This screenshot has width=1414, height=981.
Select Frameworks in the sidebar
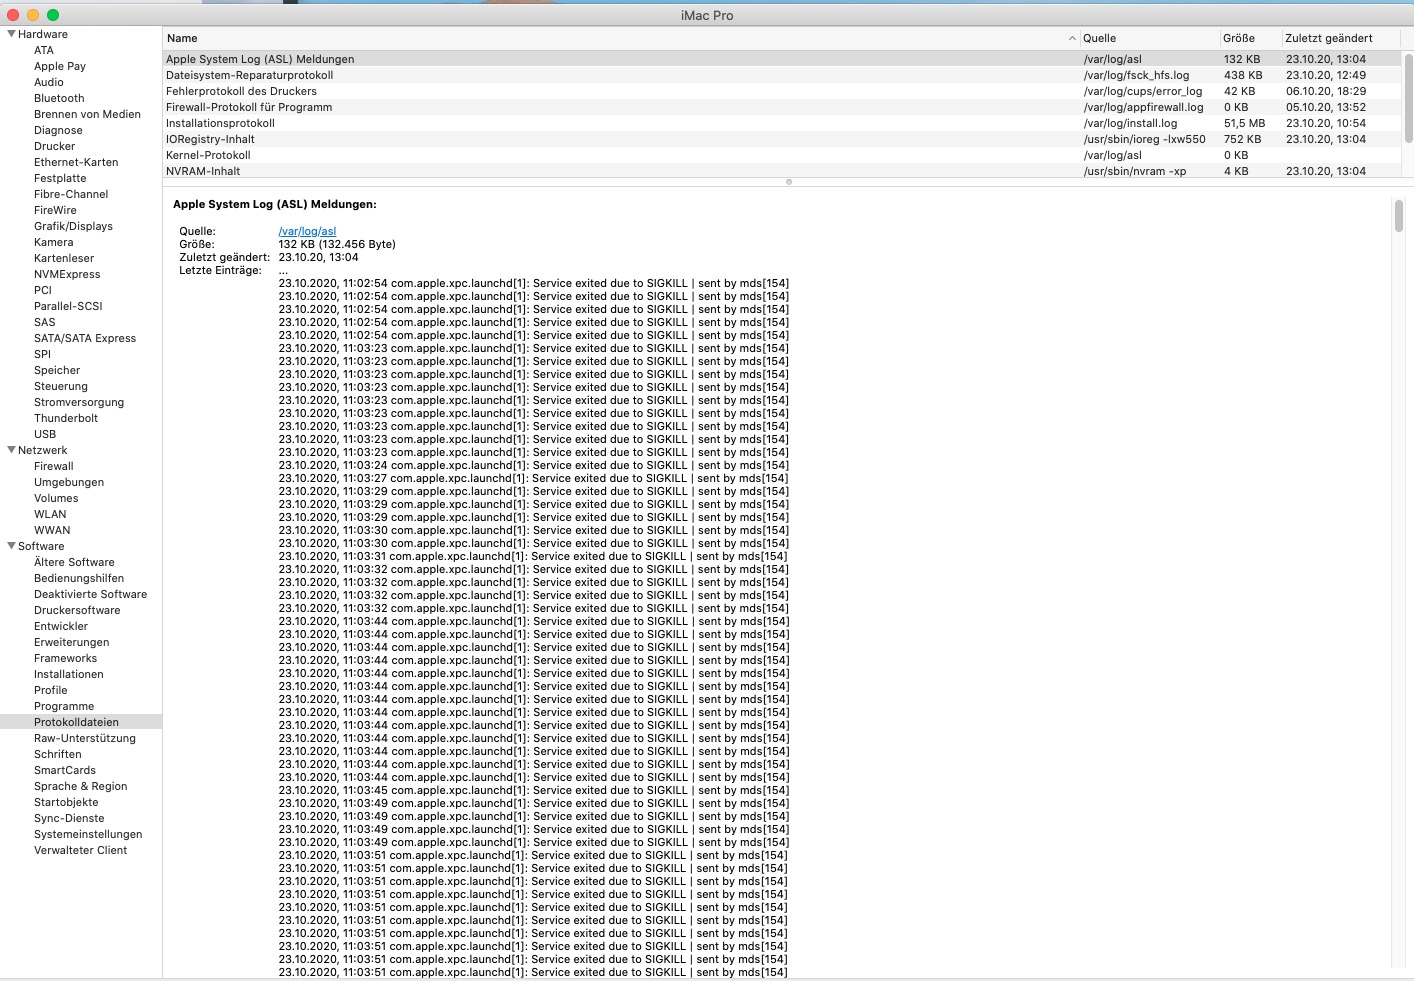click(66, 658)
